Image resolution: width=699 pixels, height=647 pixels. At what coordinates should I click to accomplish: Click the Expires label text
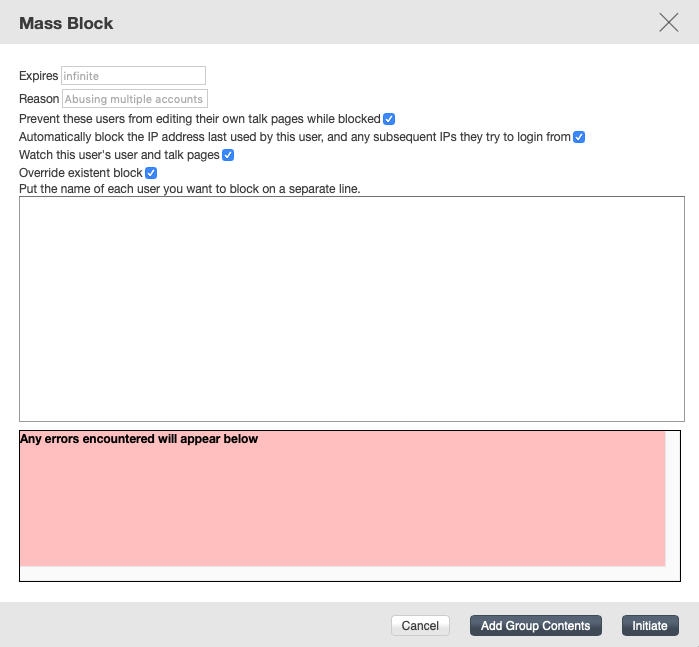(39, 76)
